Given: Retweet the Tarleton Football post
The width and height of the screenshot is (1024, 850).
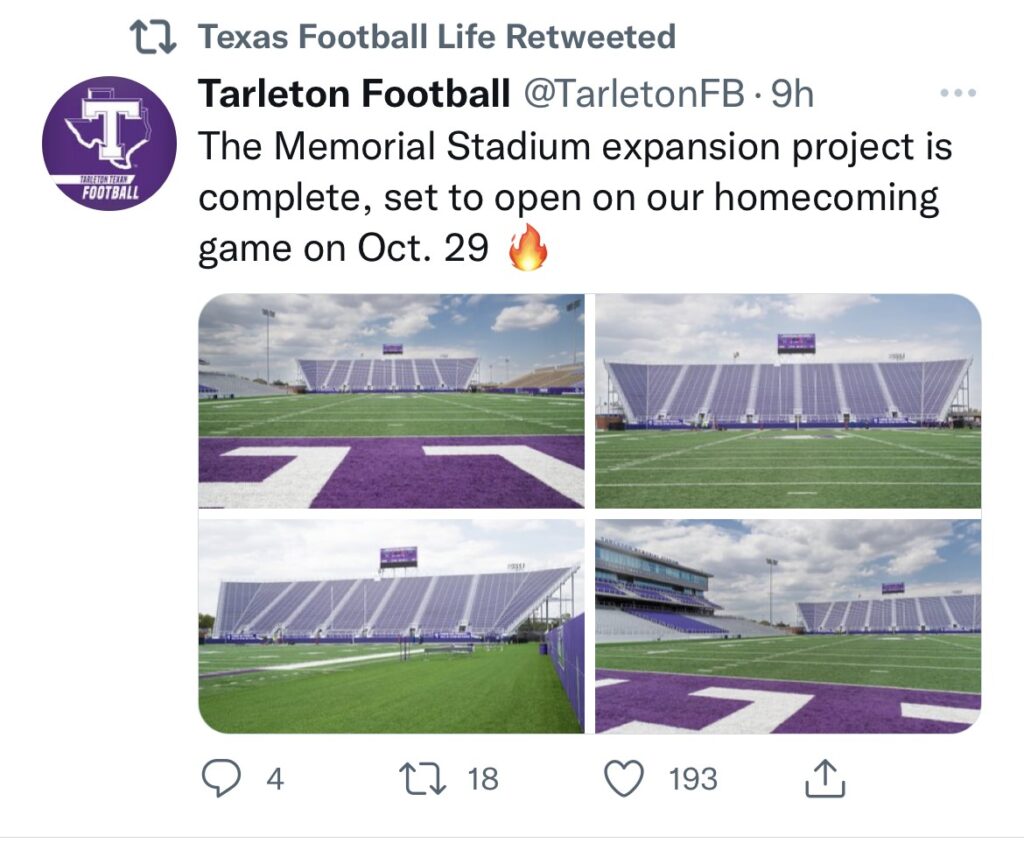Looking at the screenshot, I should [x=423, y=778].
